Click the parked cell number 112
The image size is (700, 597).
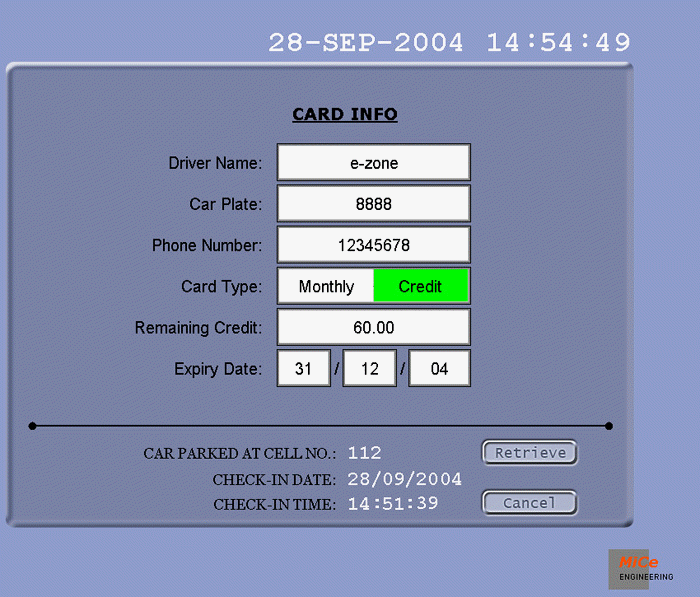(364, 453)
